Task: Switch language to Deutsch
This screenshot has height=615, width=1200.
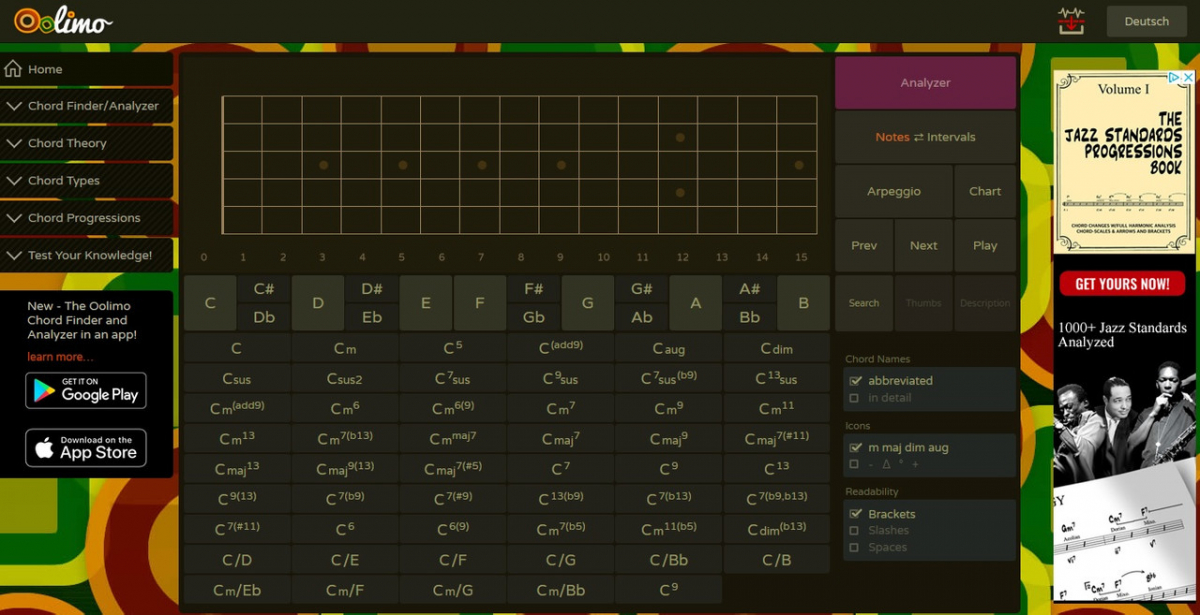Action: tap(1146, 21)
